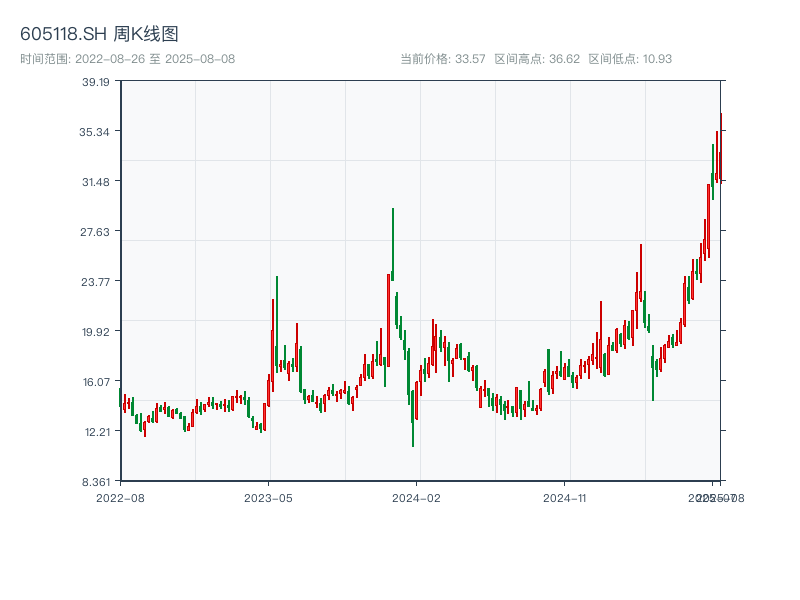
Task: Click the x-axis label 2023-05
Action: pyautogui.click(x=268, y=498)
